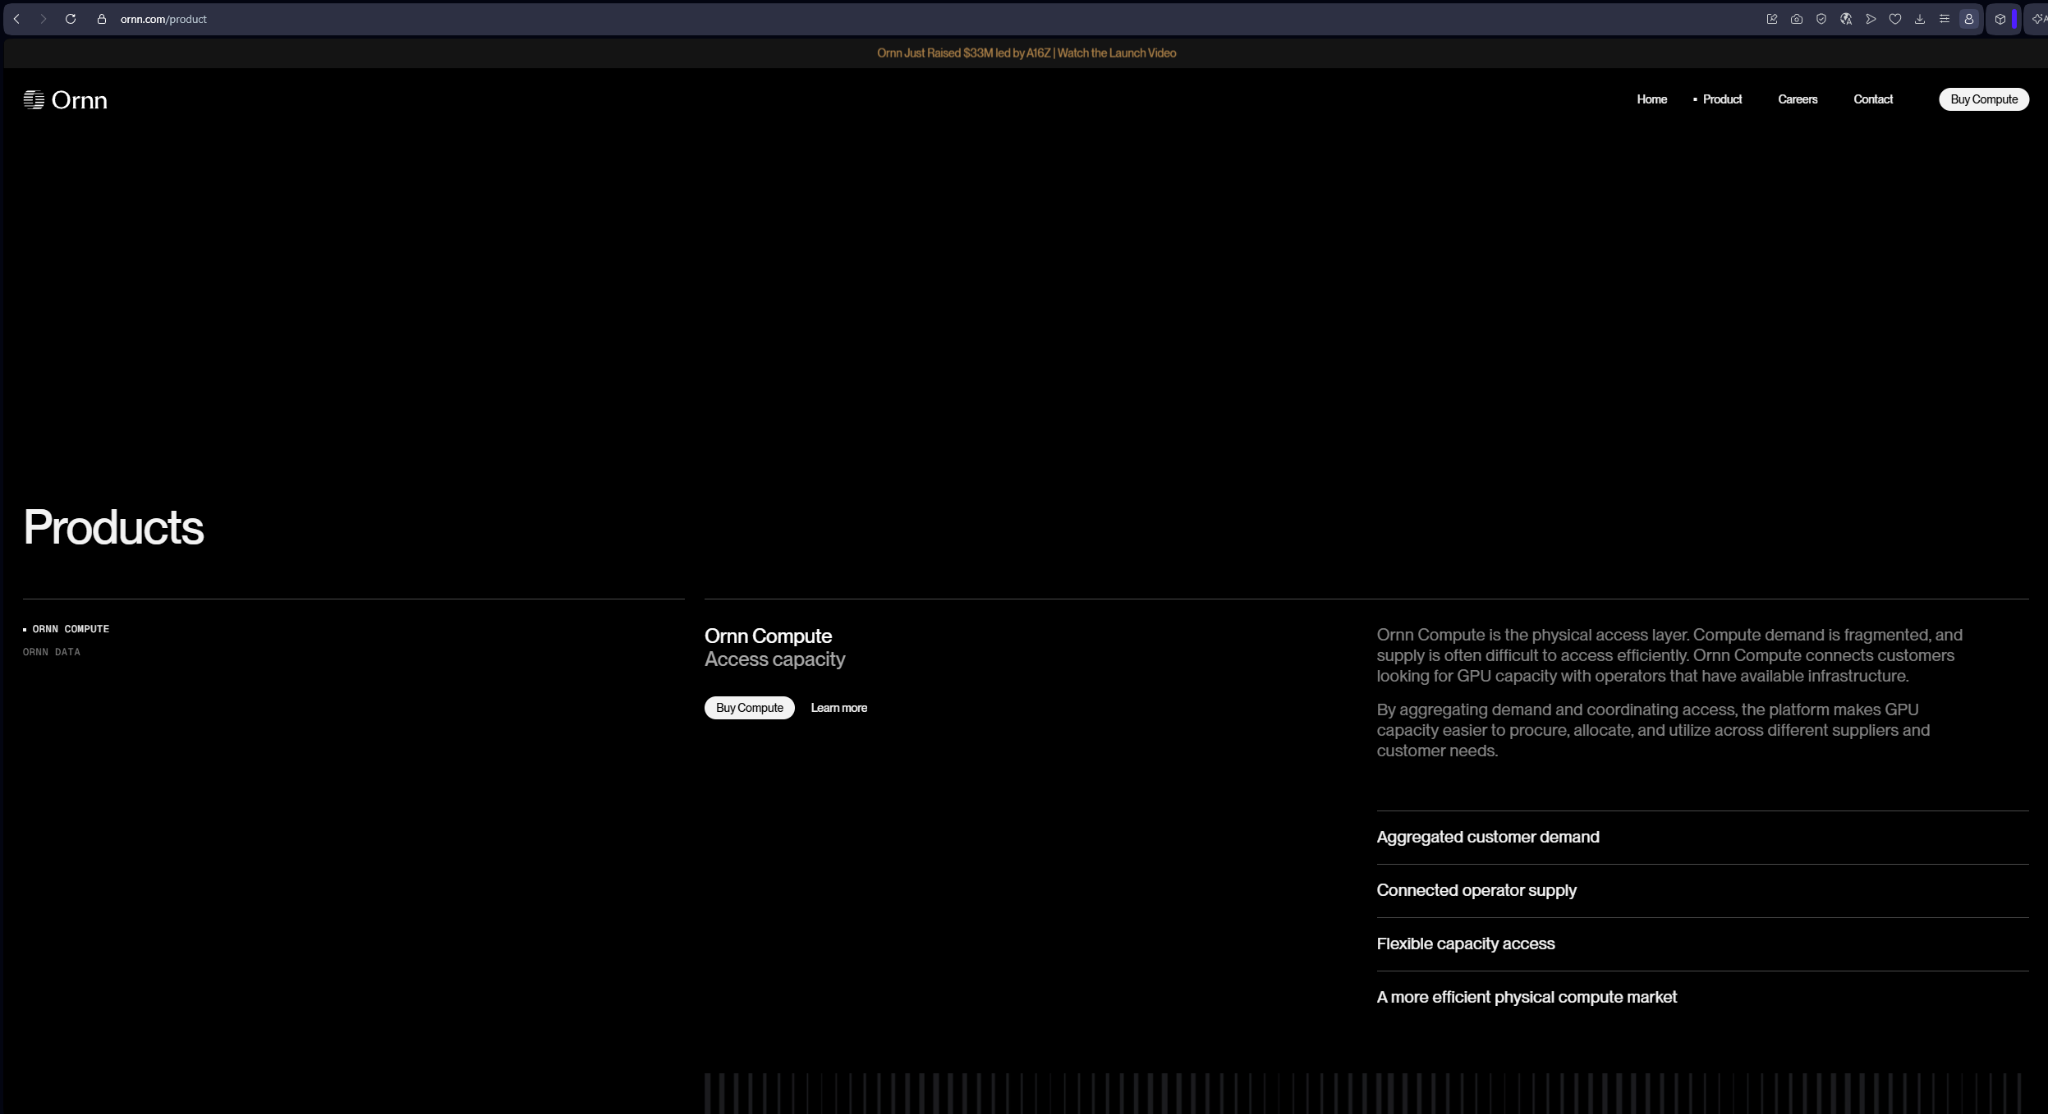
Task: Click the Access capacity subtitle
Action: pos(774,659)
